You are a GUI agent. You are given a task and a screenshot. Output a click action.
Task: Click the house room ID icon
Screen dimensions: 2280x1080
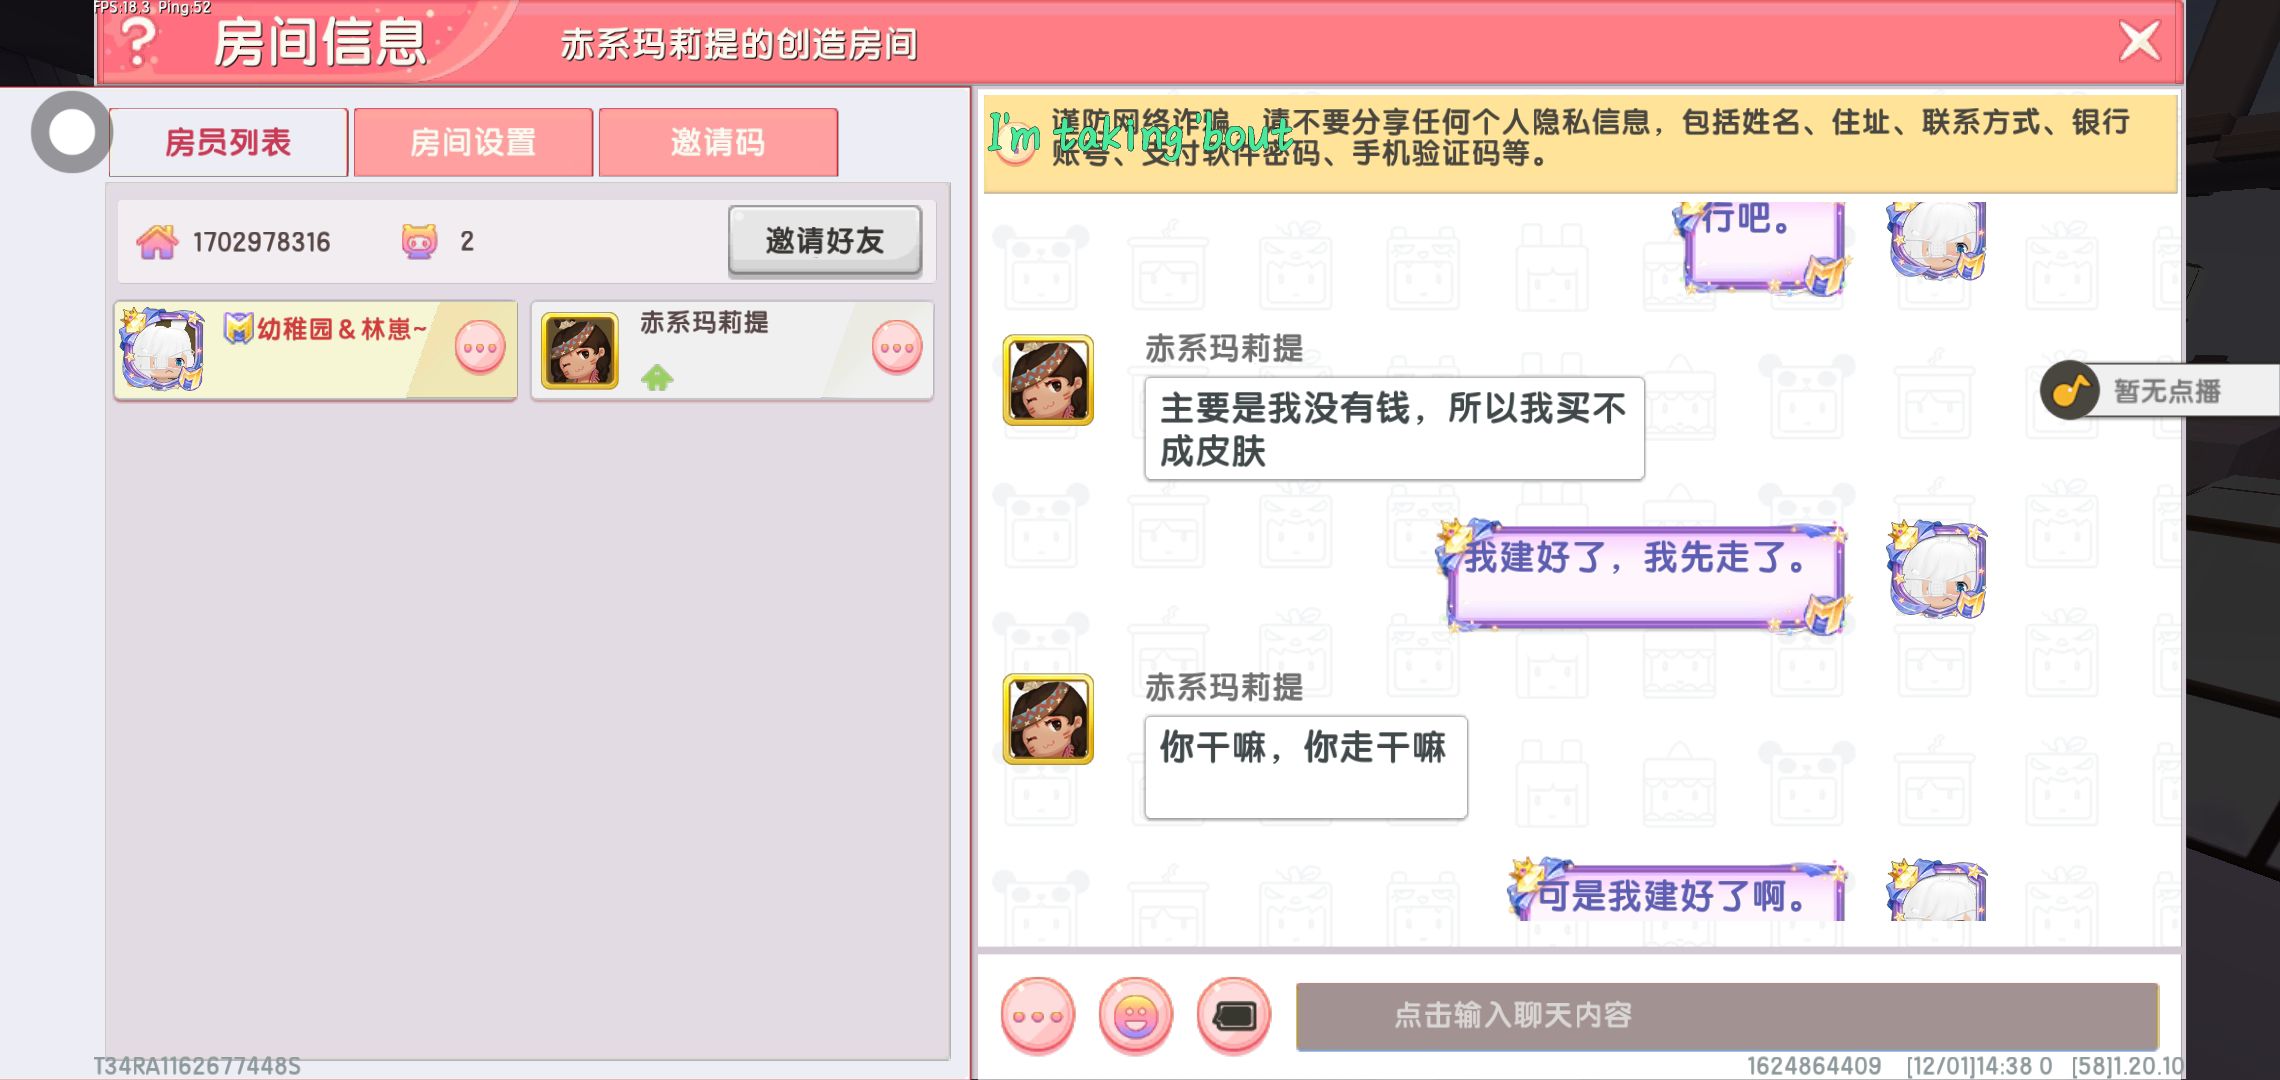pos(157,241)
